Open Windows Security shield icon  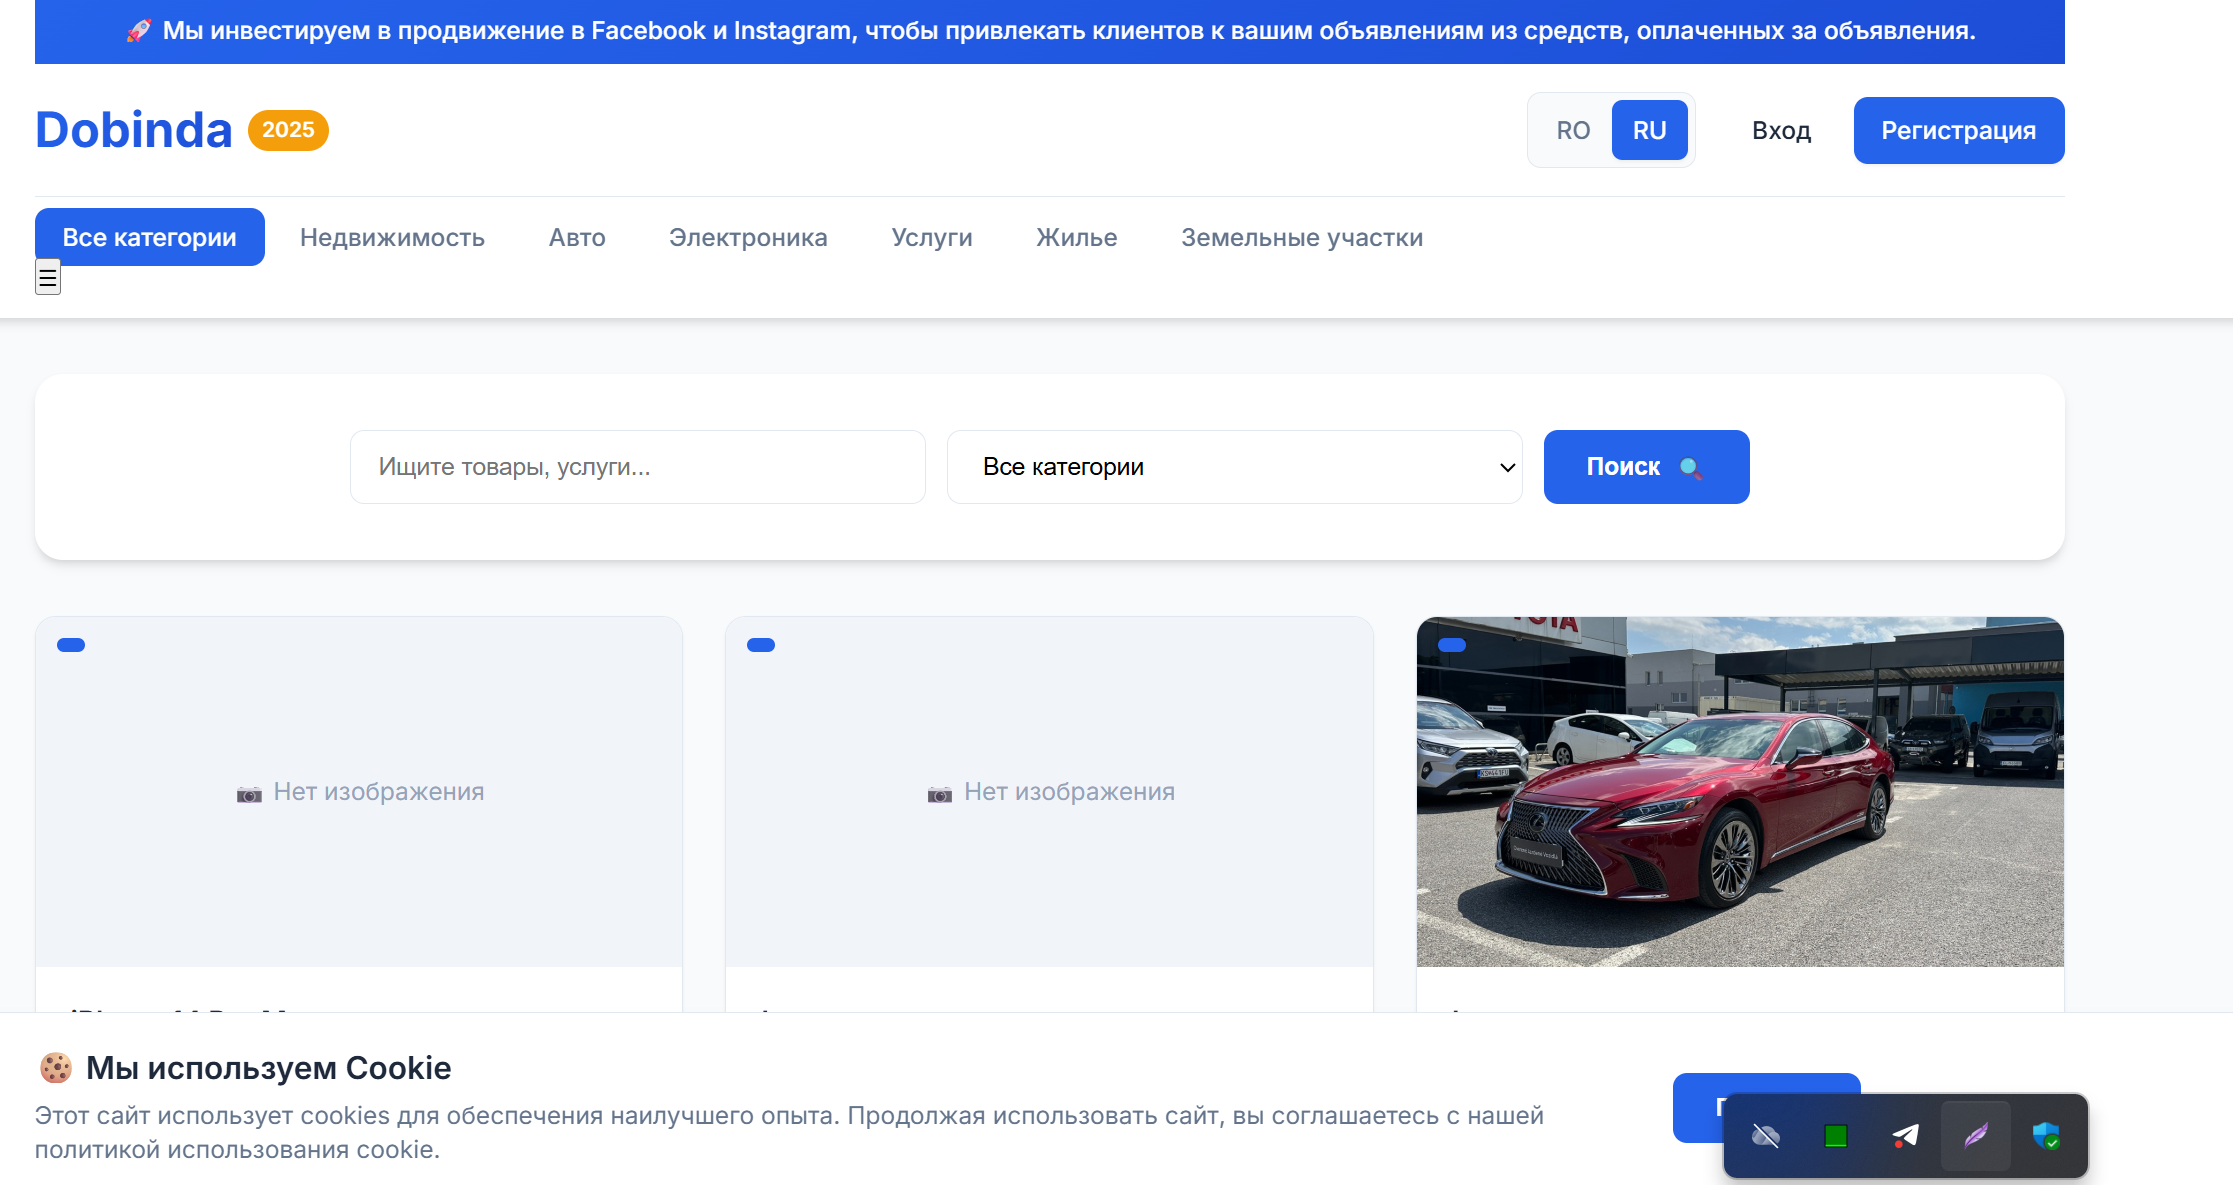click(2045, 1136)
